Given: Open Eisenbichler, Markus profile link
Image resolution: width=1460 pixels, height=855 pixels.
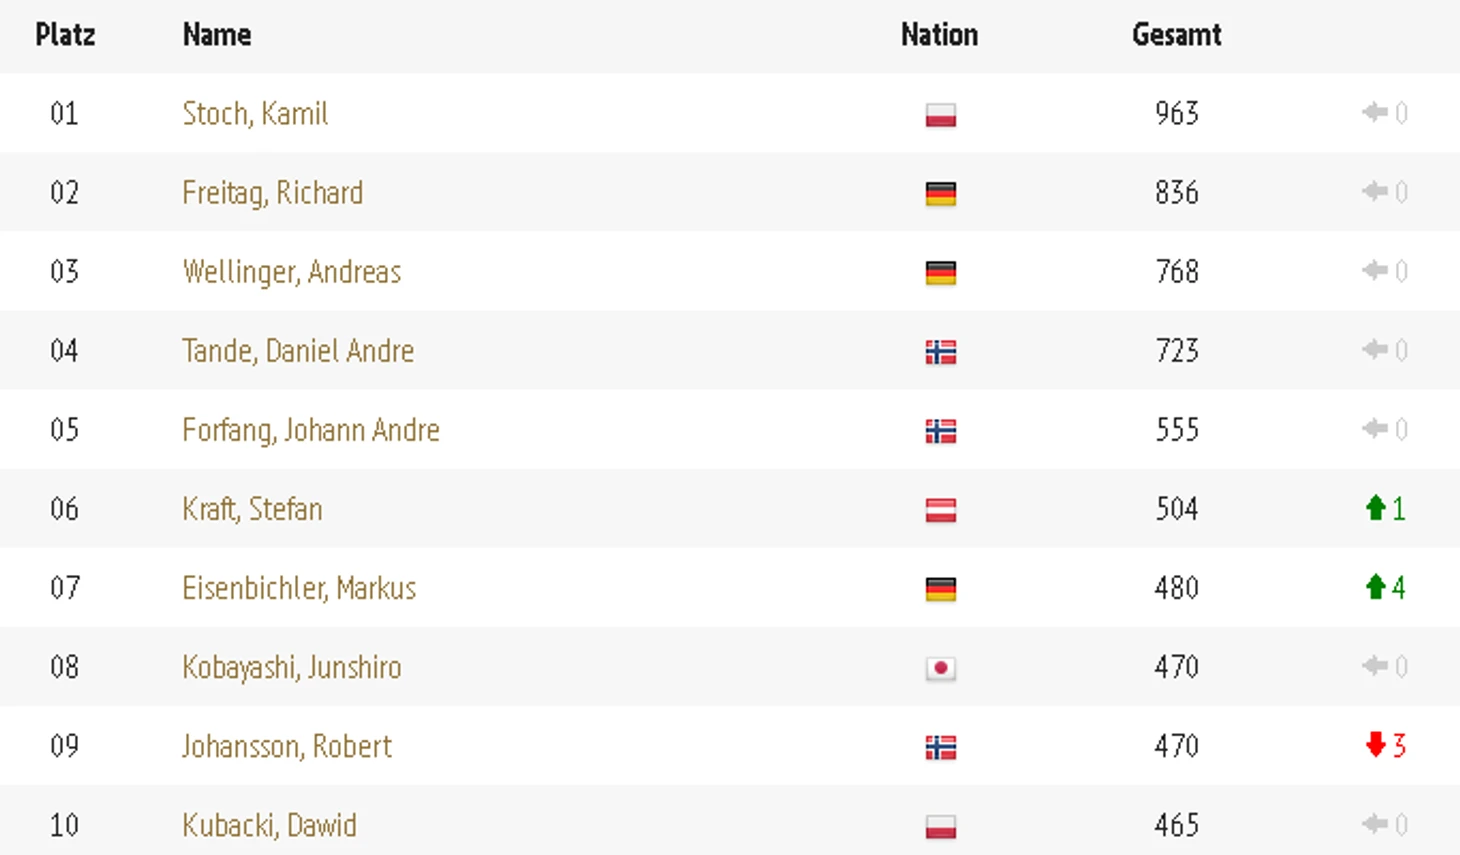Looking at the screenshot, I should [x=299, y=588].
